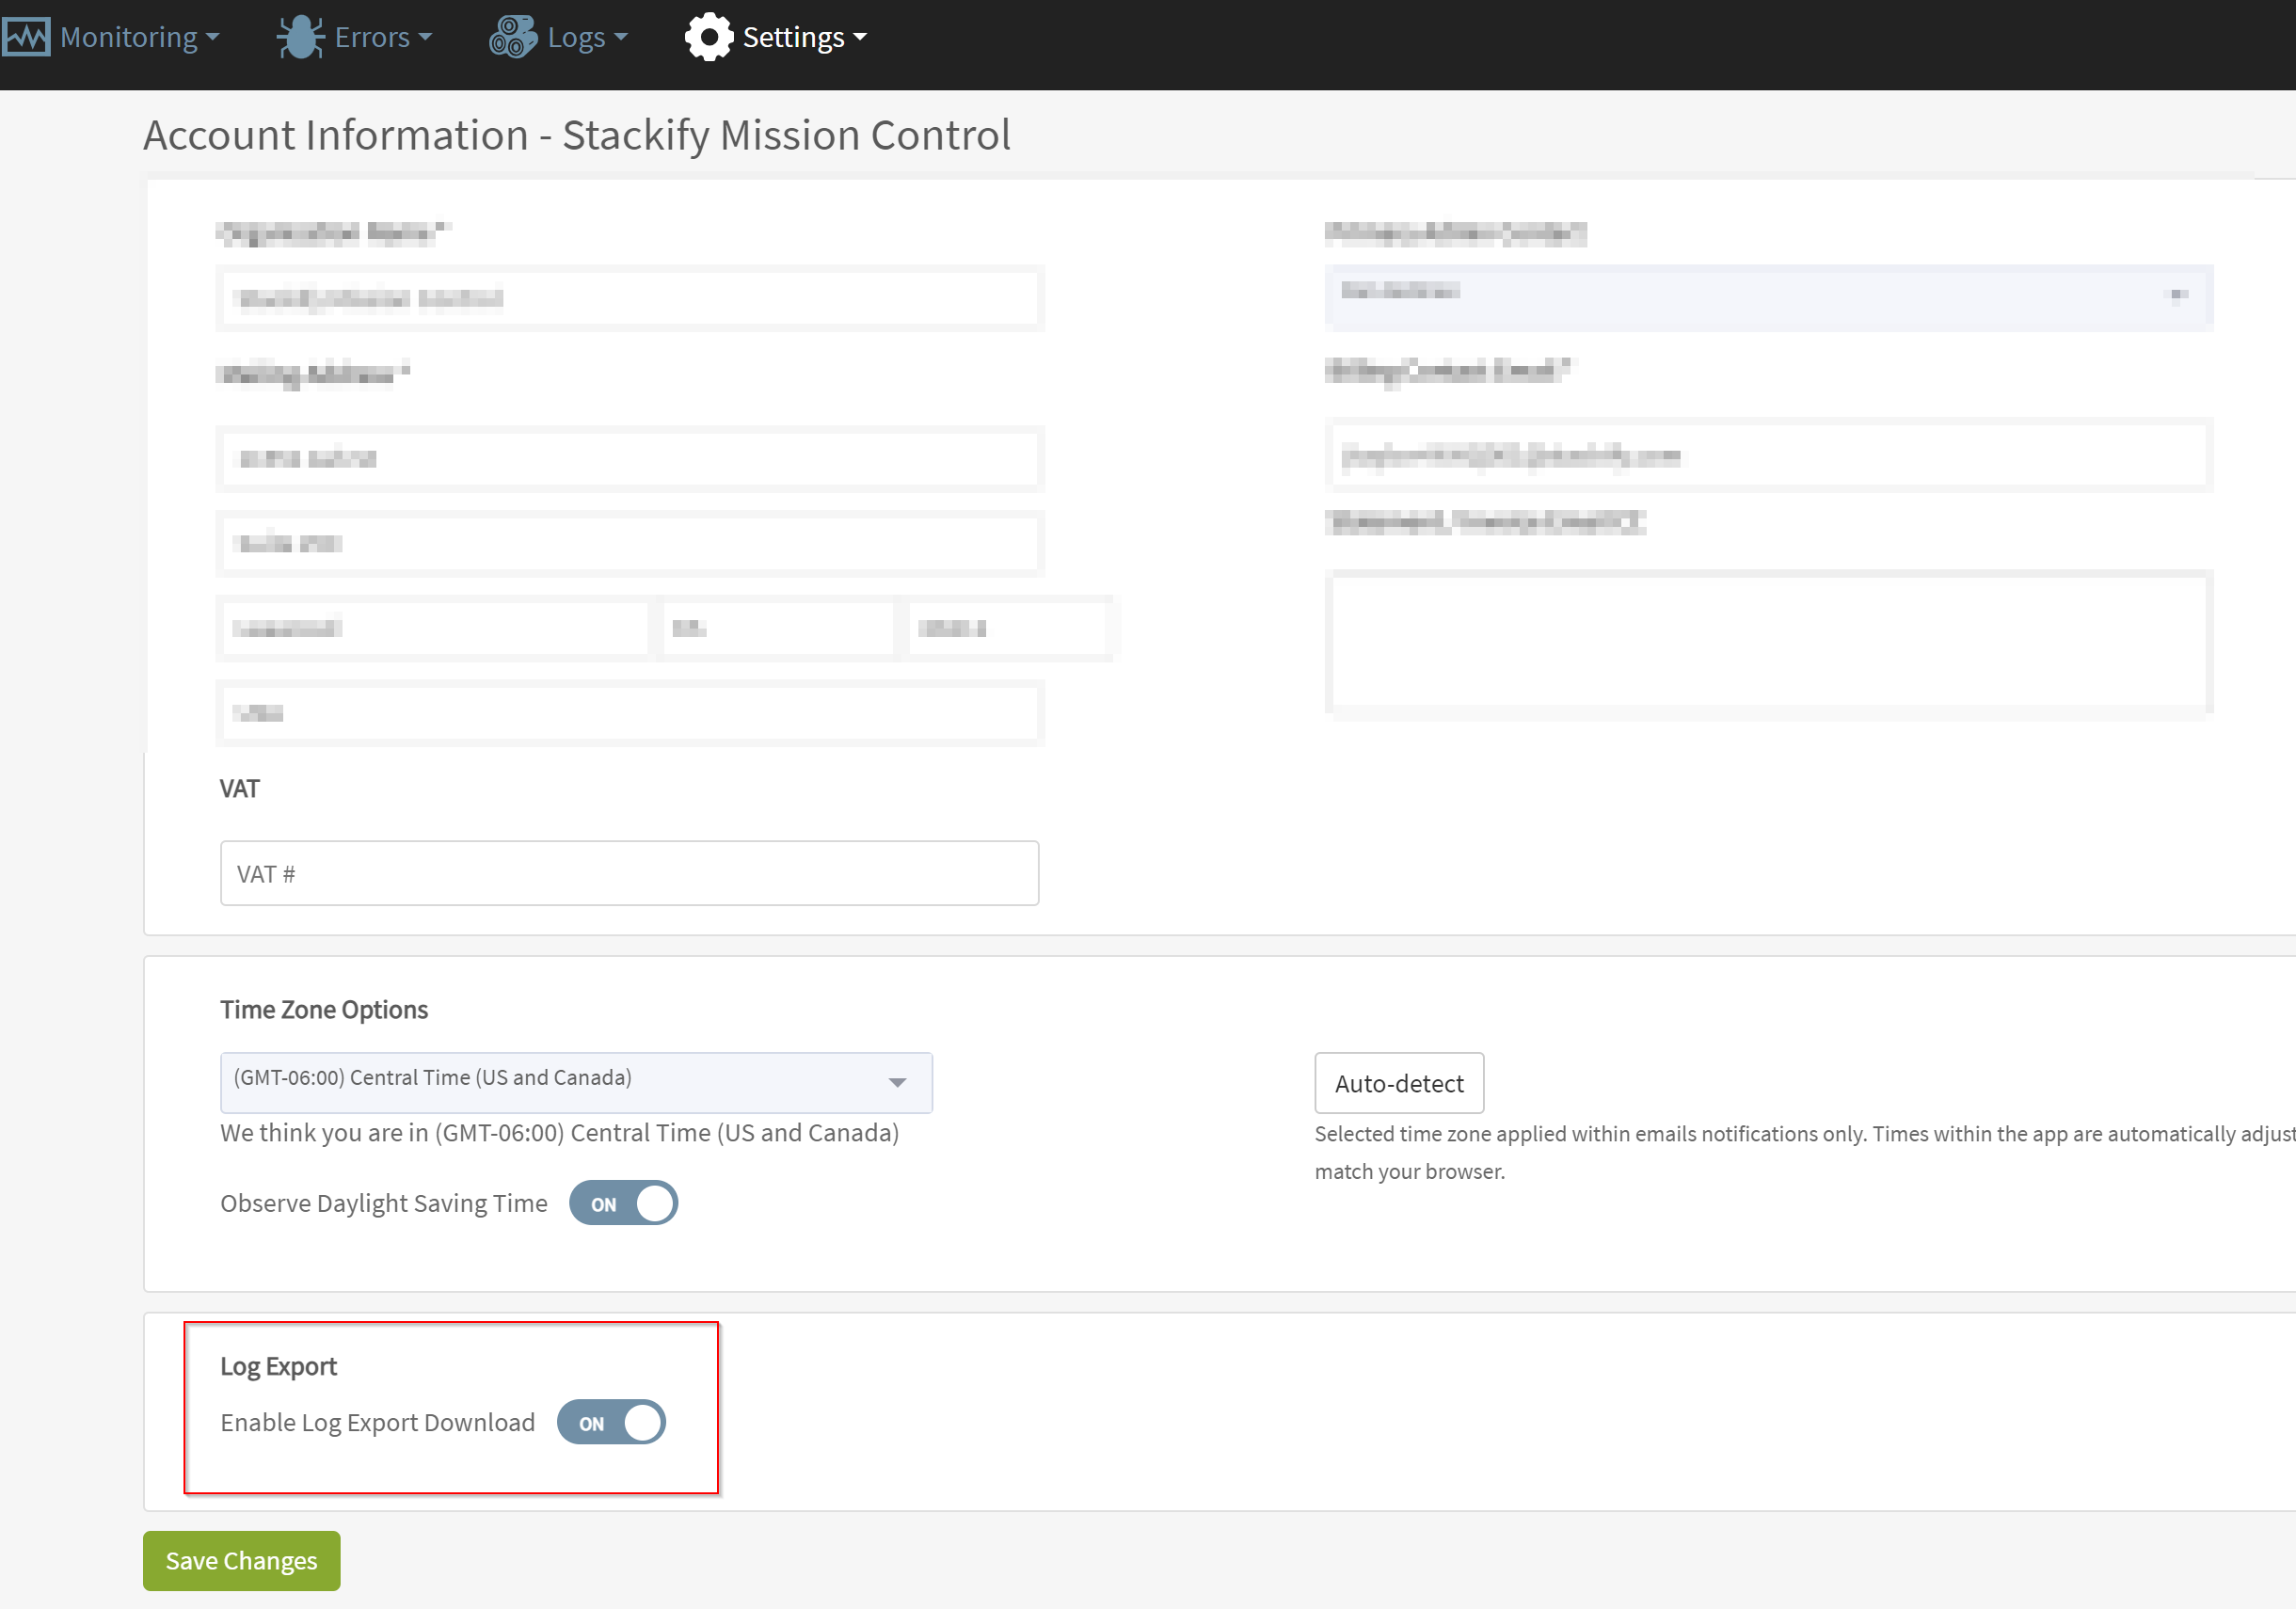Click the Settings gear icon

click(709, 37)
